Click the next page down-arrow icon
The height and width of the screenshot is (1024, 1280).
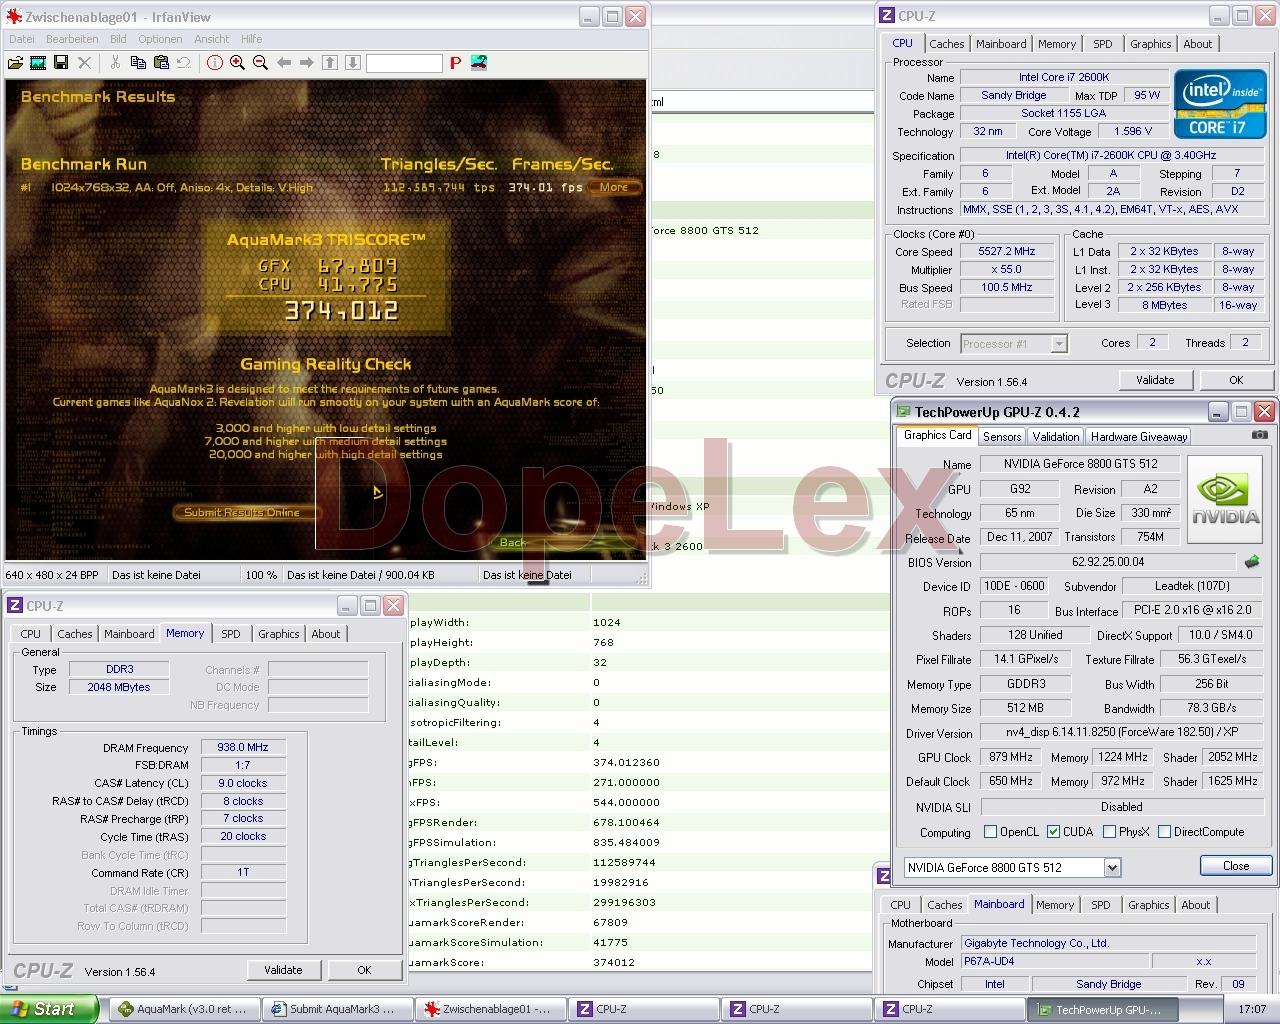(353, 63)
